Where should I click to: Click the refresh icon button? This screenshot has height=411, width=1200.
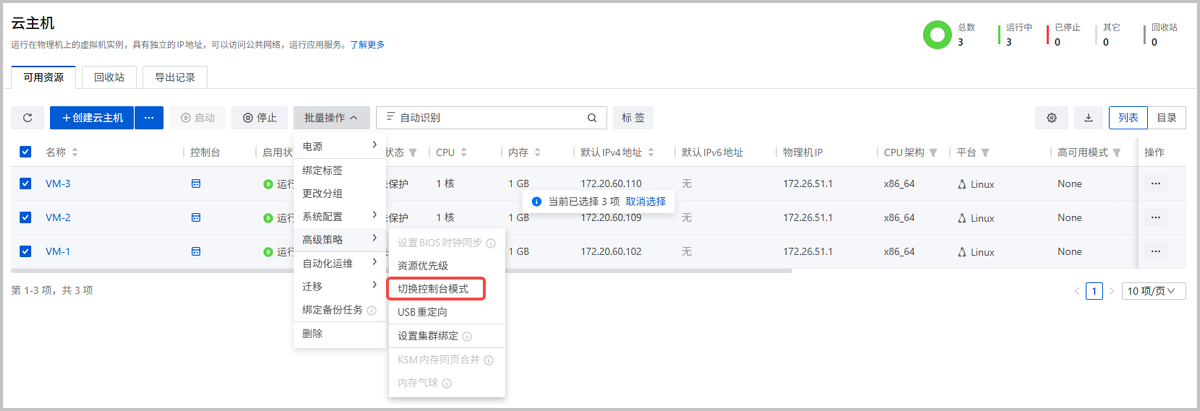tap(27, 118)
